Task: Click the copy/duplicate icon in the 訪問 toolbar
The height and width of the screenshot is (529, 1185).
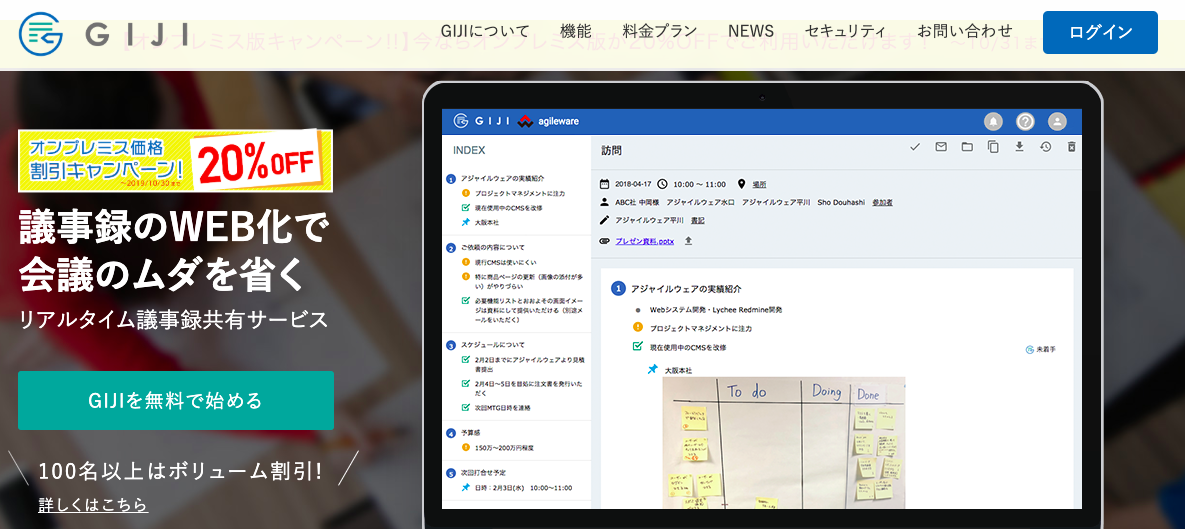Action: (x=993, y=147)
